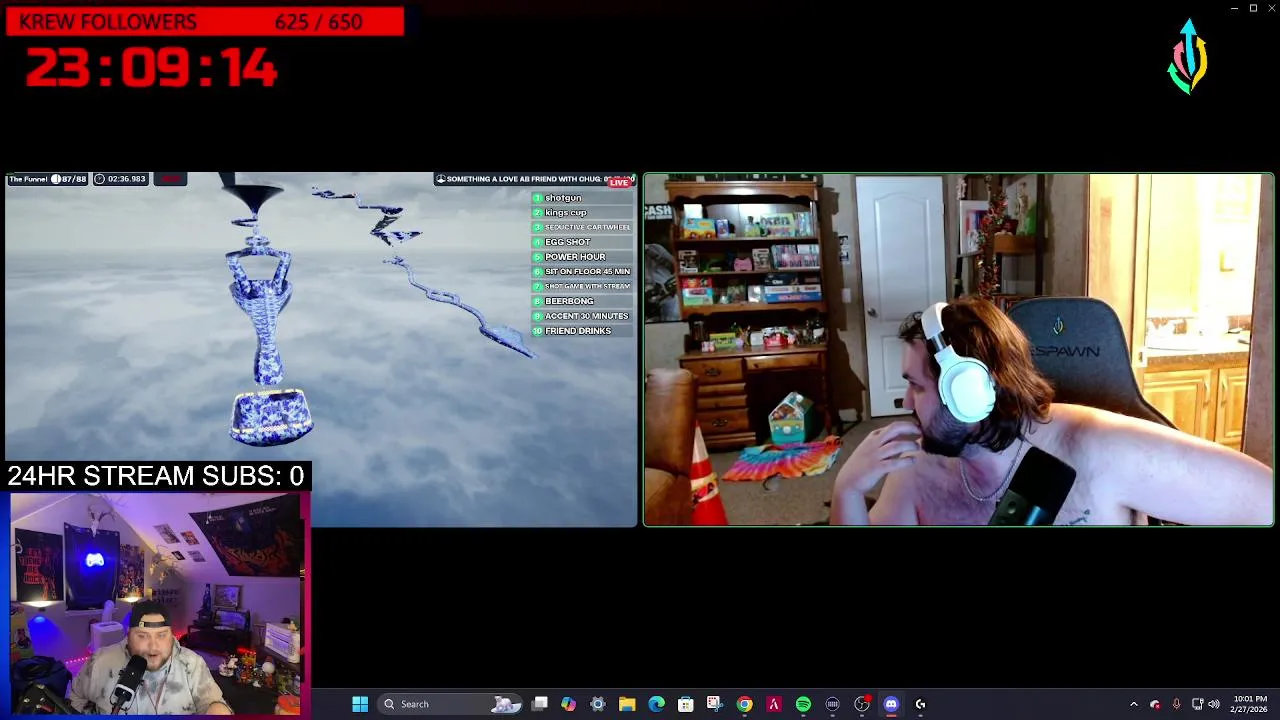
Task: Open Microsoft Store from the taskbar
Action: click(x=686, y=704)
